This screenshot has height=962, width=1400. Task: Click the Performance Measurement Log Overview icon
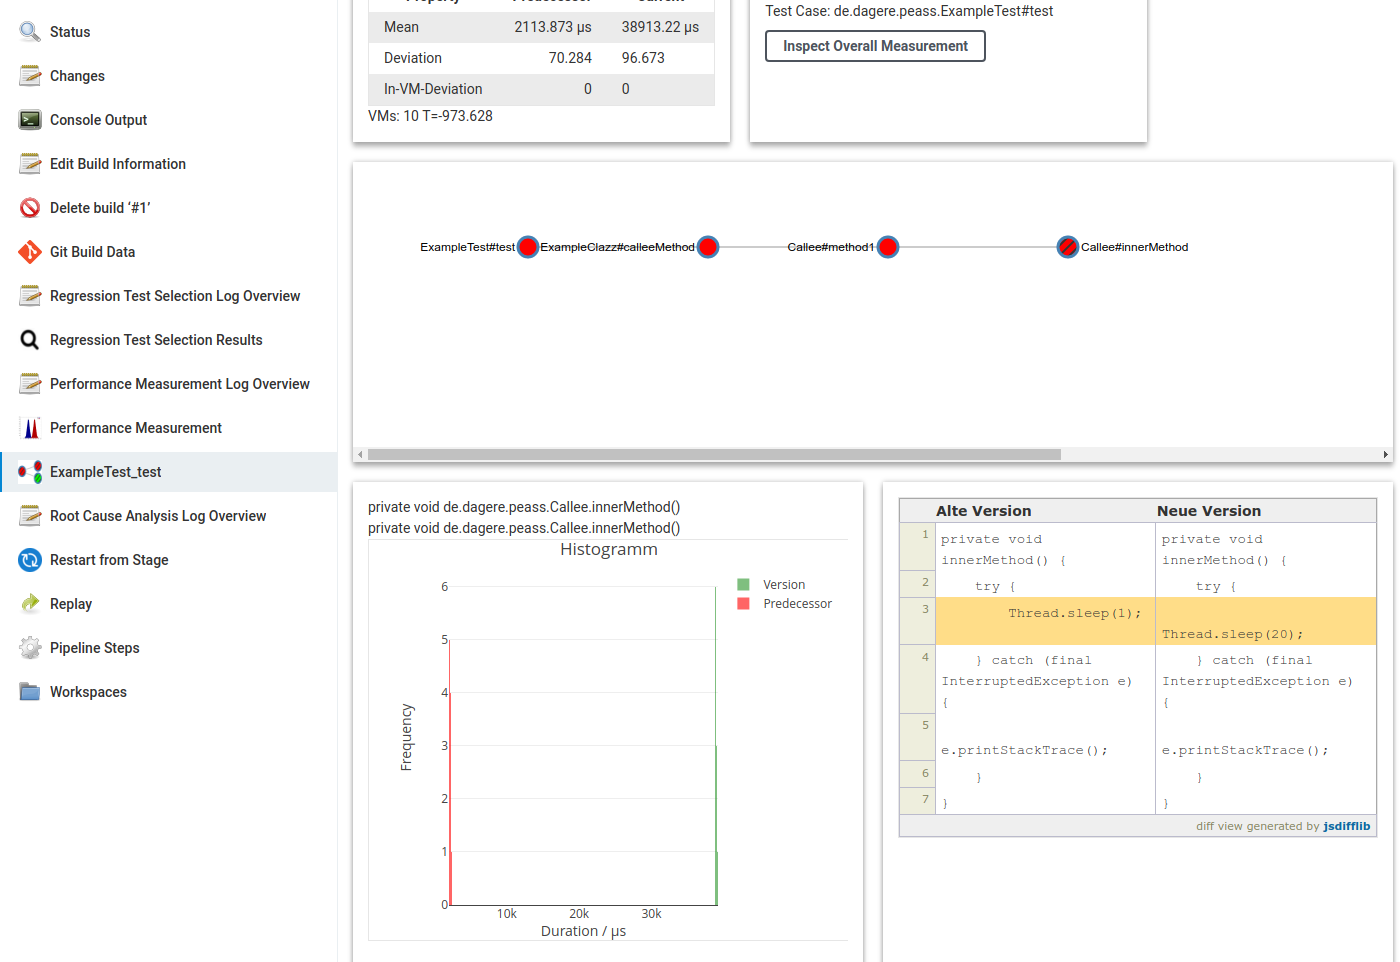click(x=30, y=384)
